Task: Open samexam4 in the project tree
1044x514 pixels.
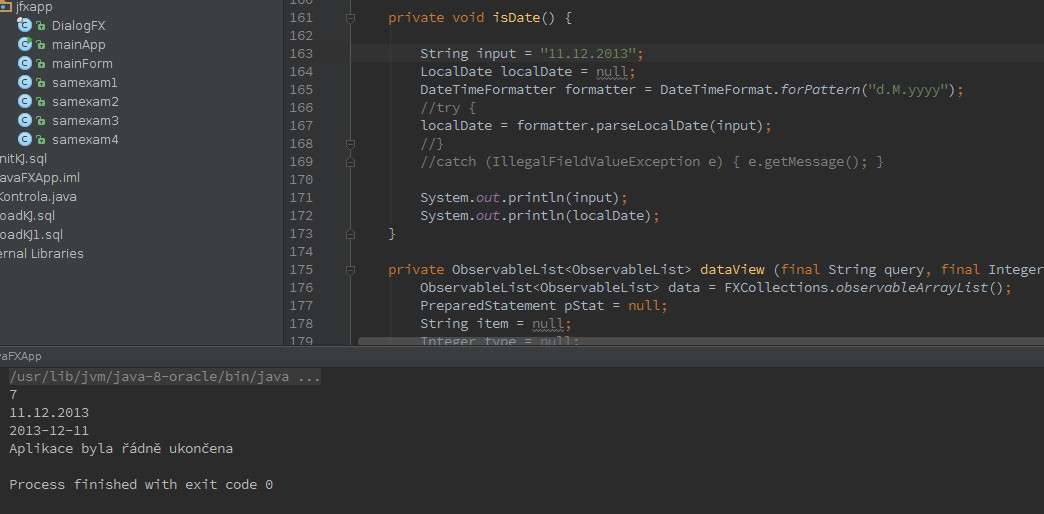Action: (85, 140)
